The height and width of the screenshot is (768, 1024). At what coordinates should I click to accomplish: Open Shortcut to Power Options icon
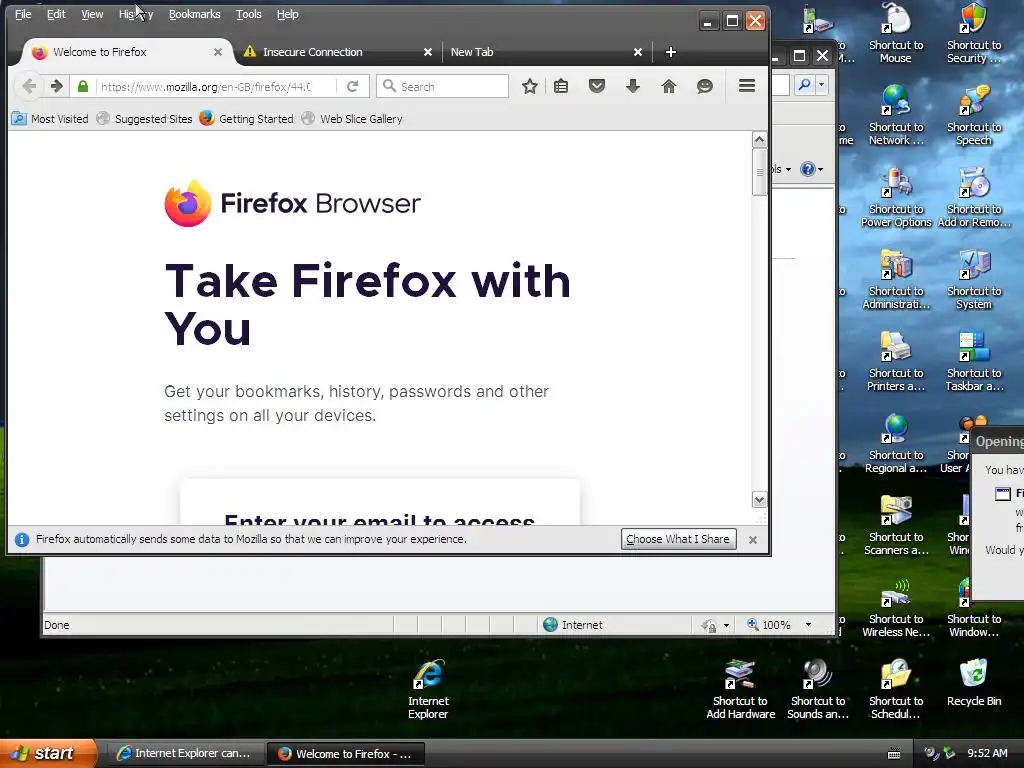[896, 197]
